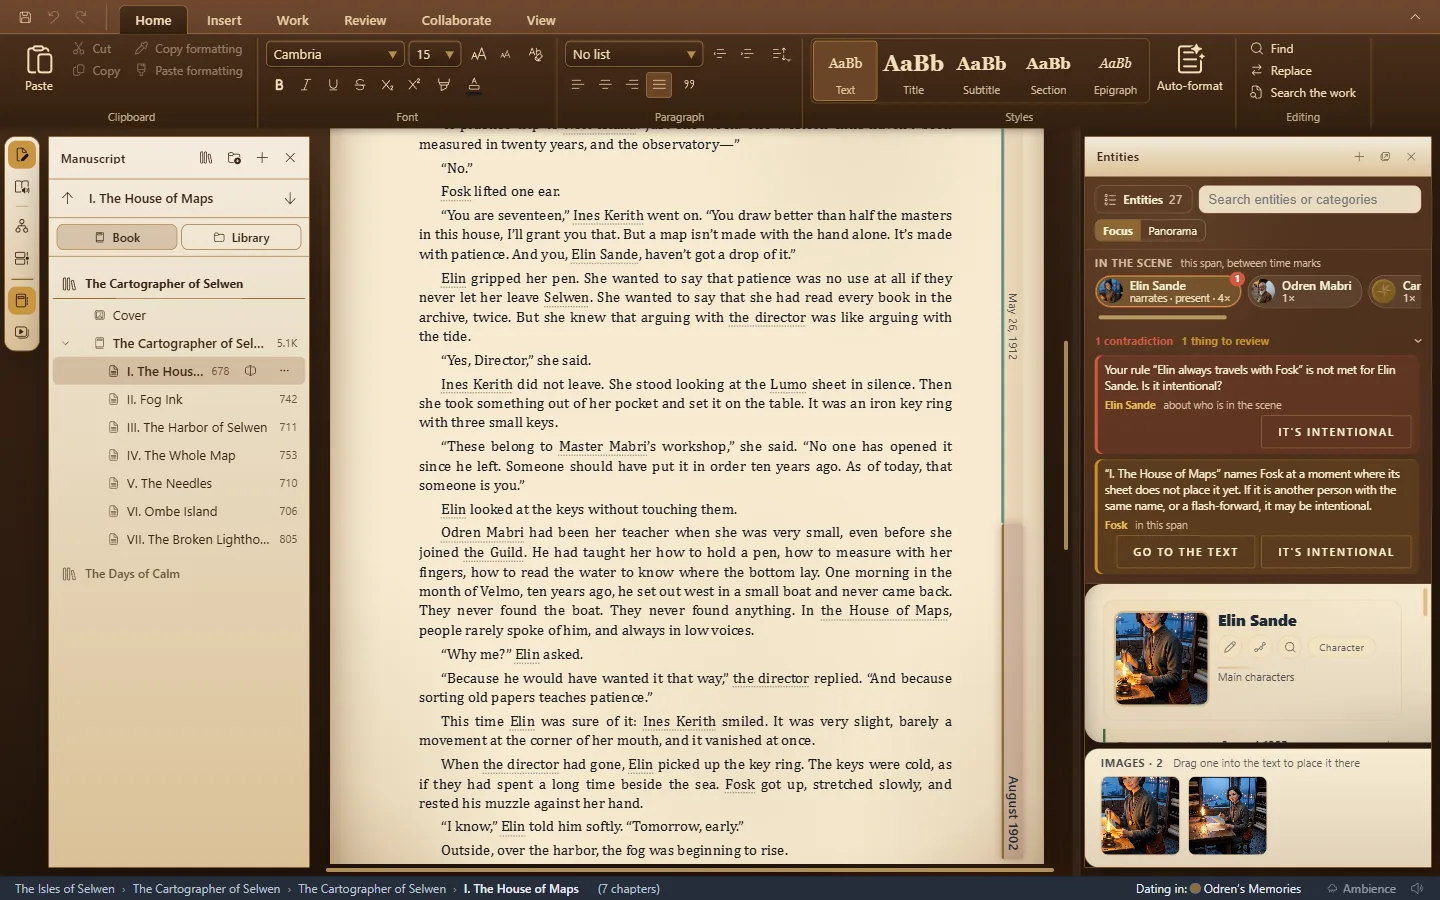Click Go to the Text button
This screenshot has height=900, width=1440.
tap(1185, 552)
